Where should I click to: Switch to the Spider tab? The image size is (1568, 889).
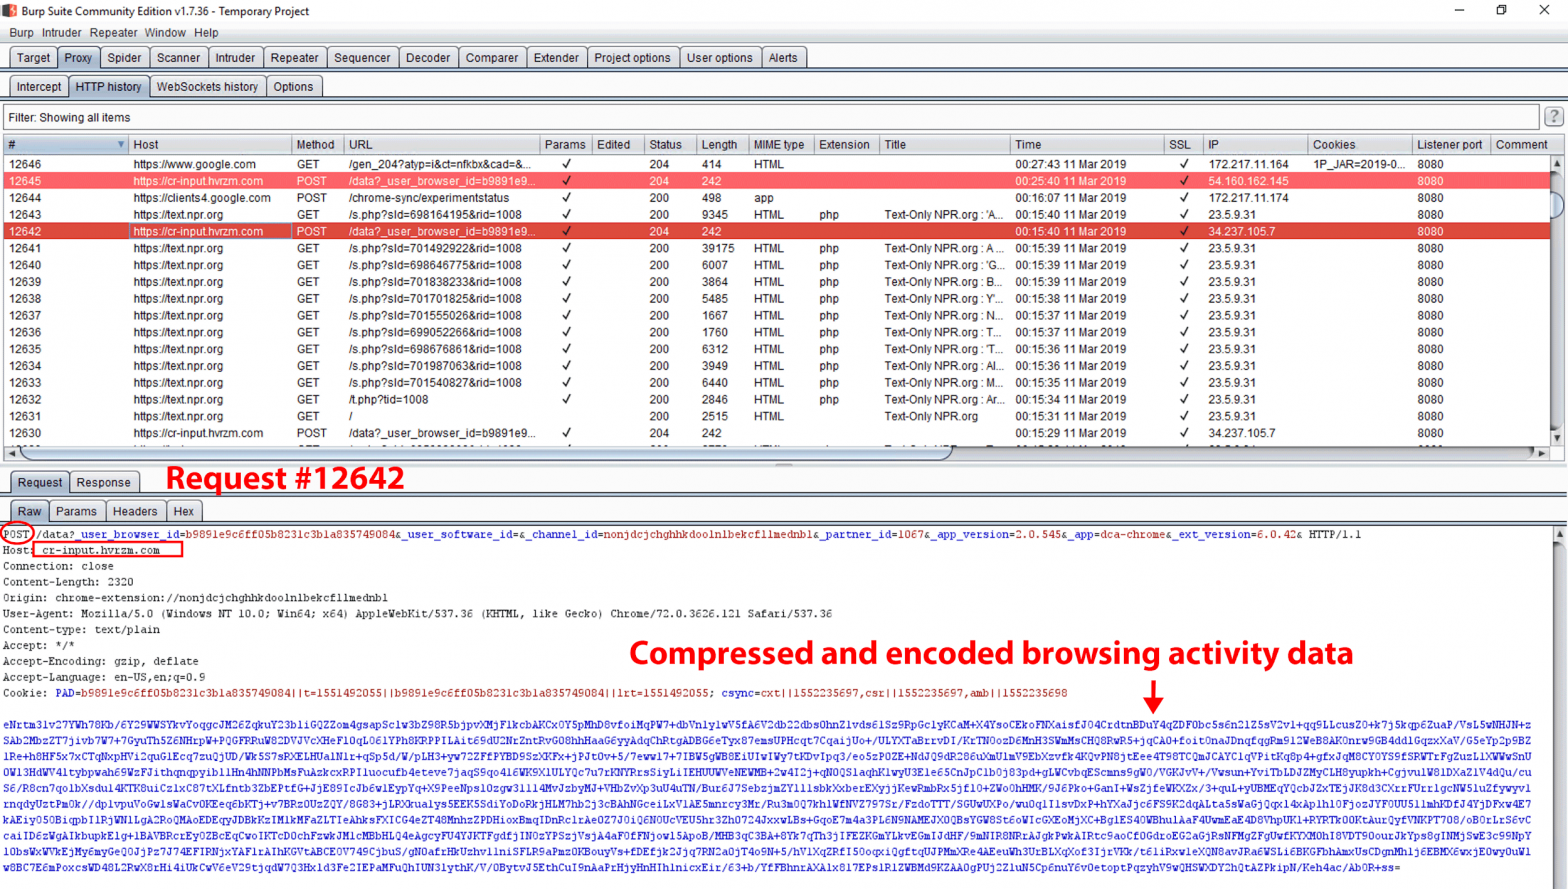coord(124,58)
